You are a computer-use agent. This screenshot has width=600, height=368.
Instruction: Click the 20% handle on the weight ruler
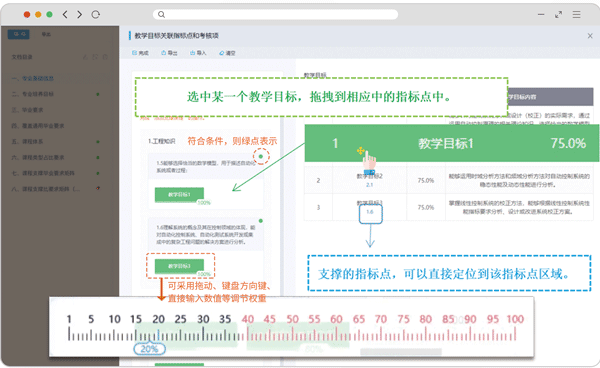pyautogui.click(x=149, y=349)
